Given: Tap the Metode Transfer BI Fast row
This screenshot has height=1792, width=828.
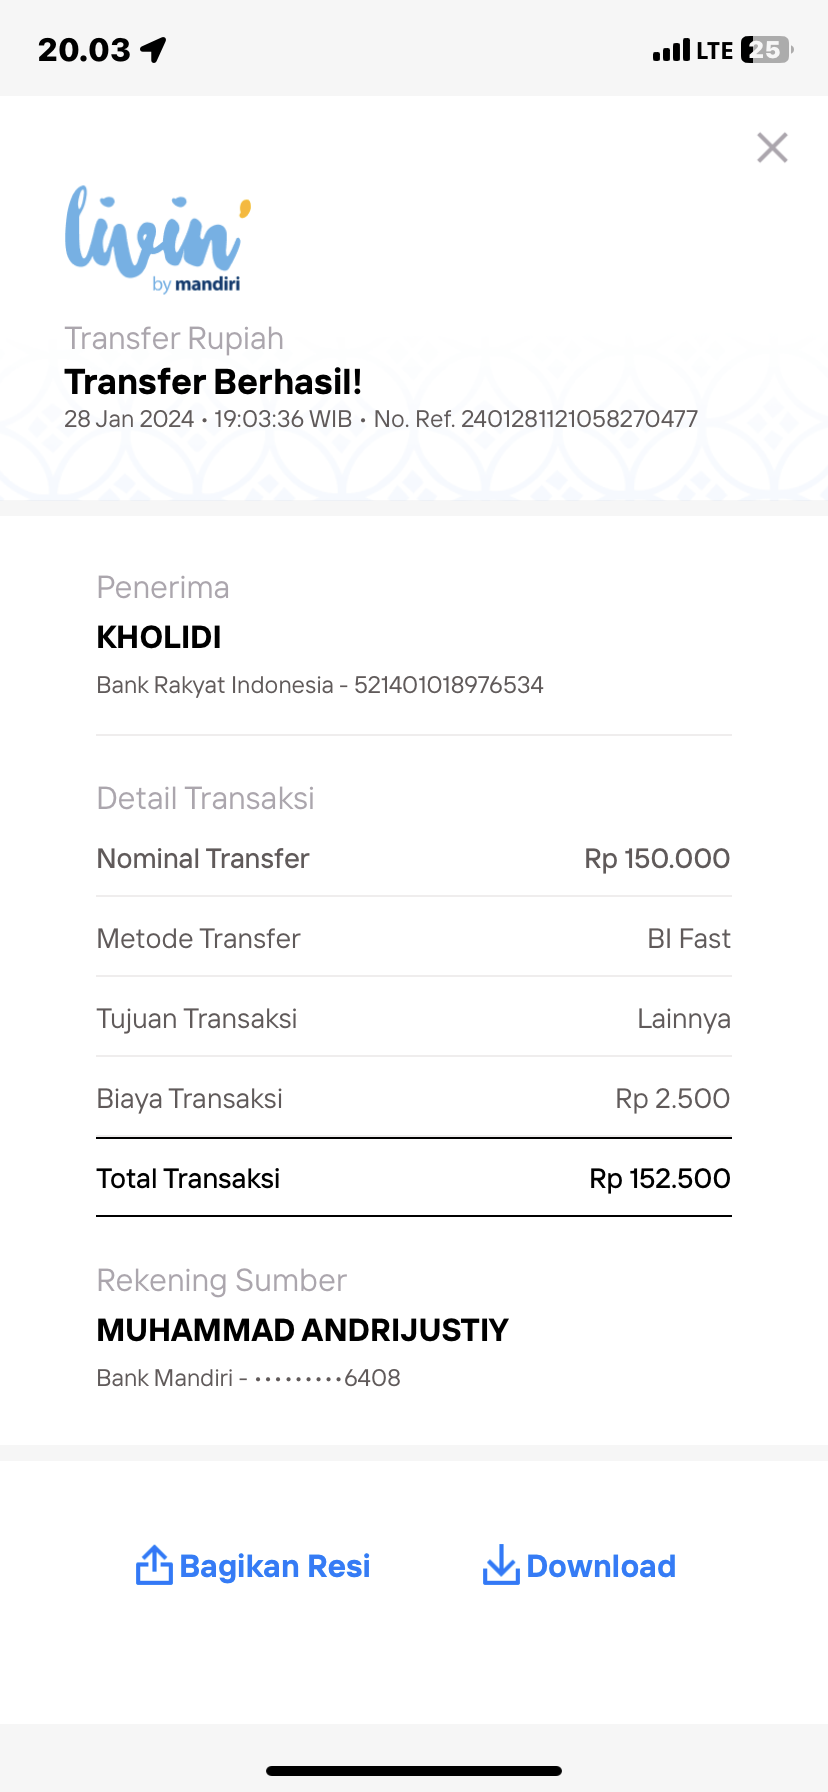Looking at the screenshot, I should [414, 938].
